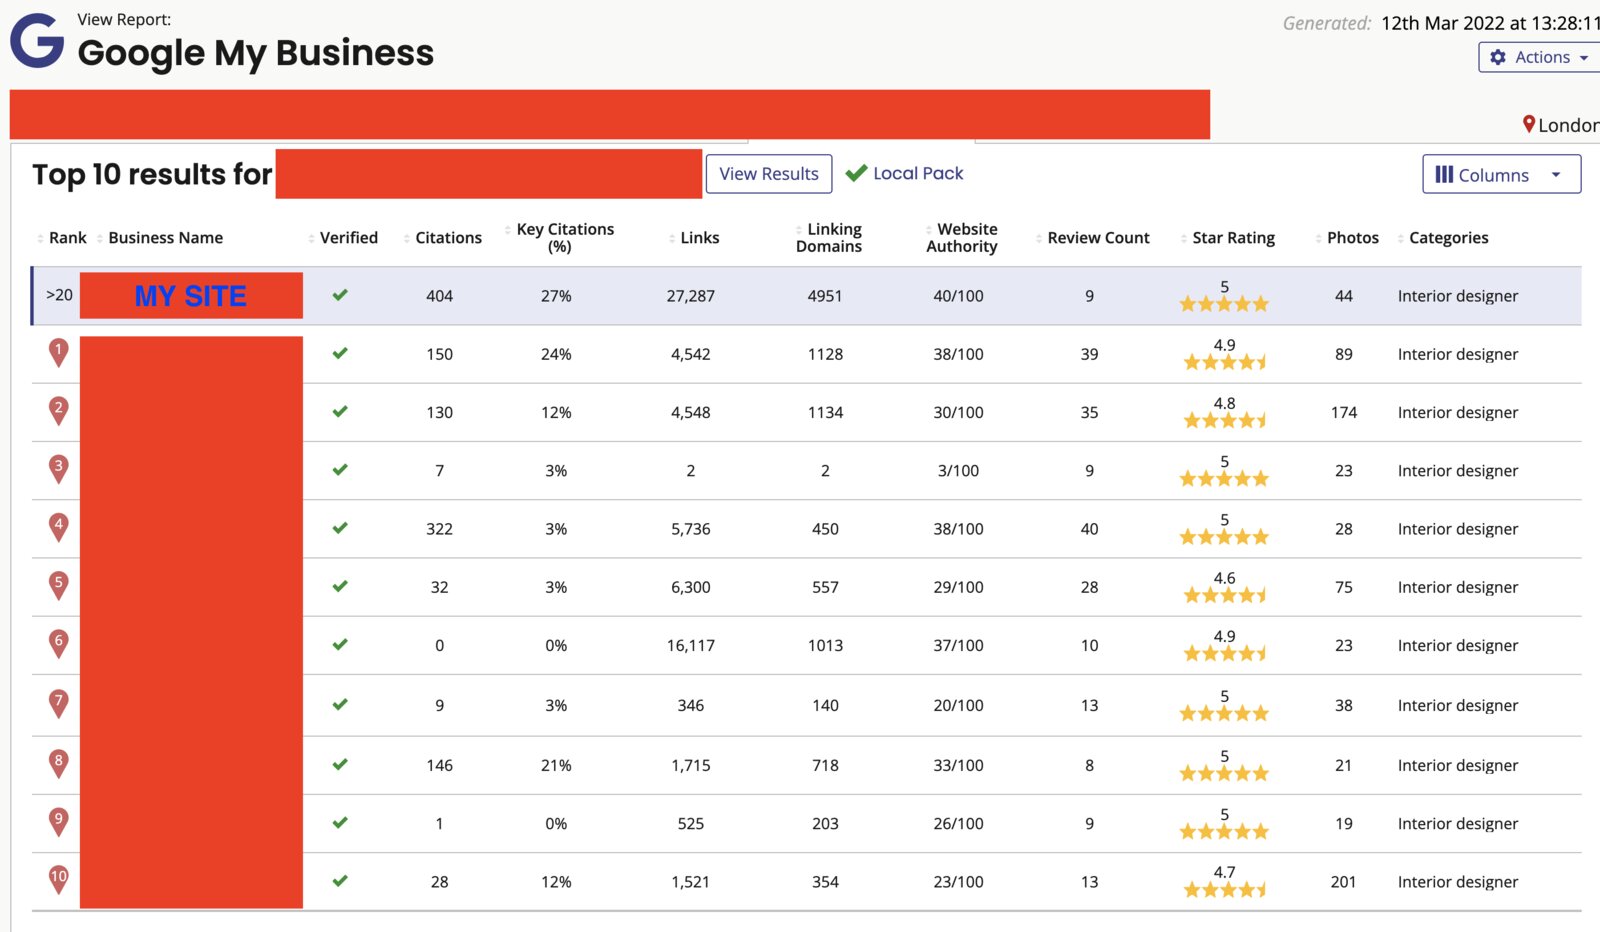Click the 5-star rating in MY SITE row
1600x932 pixels.
(x=1224, y=303)
